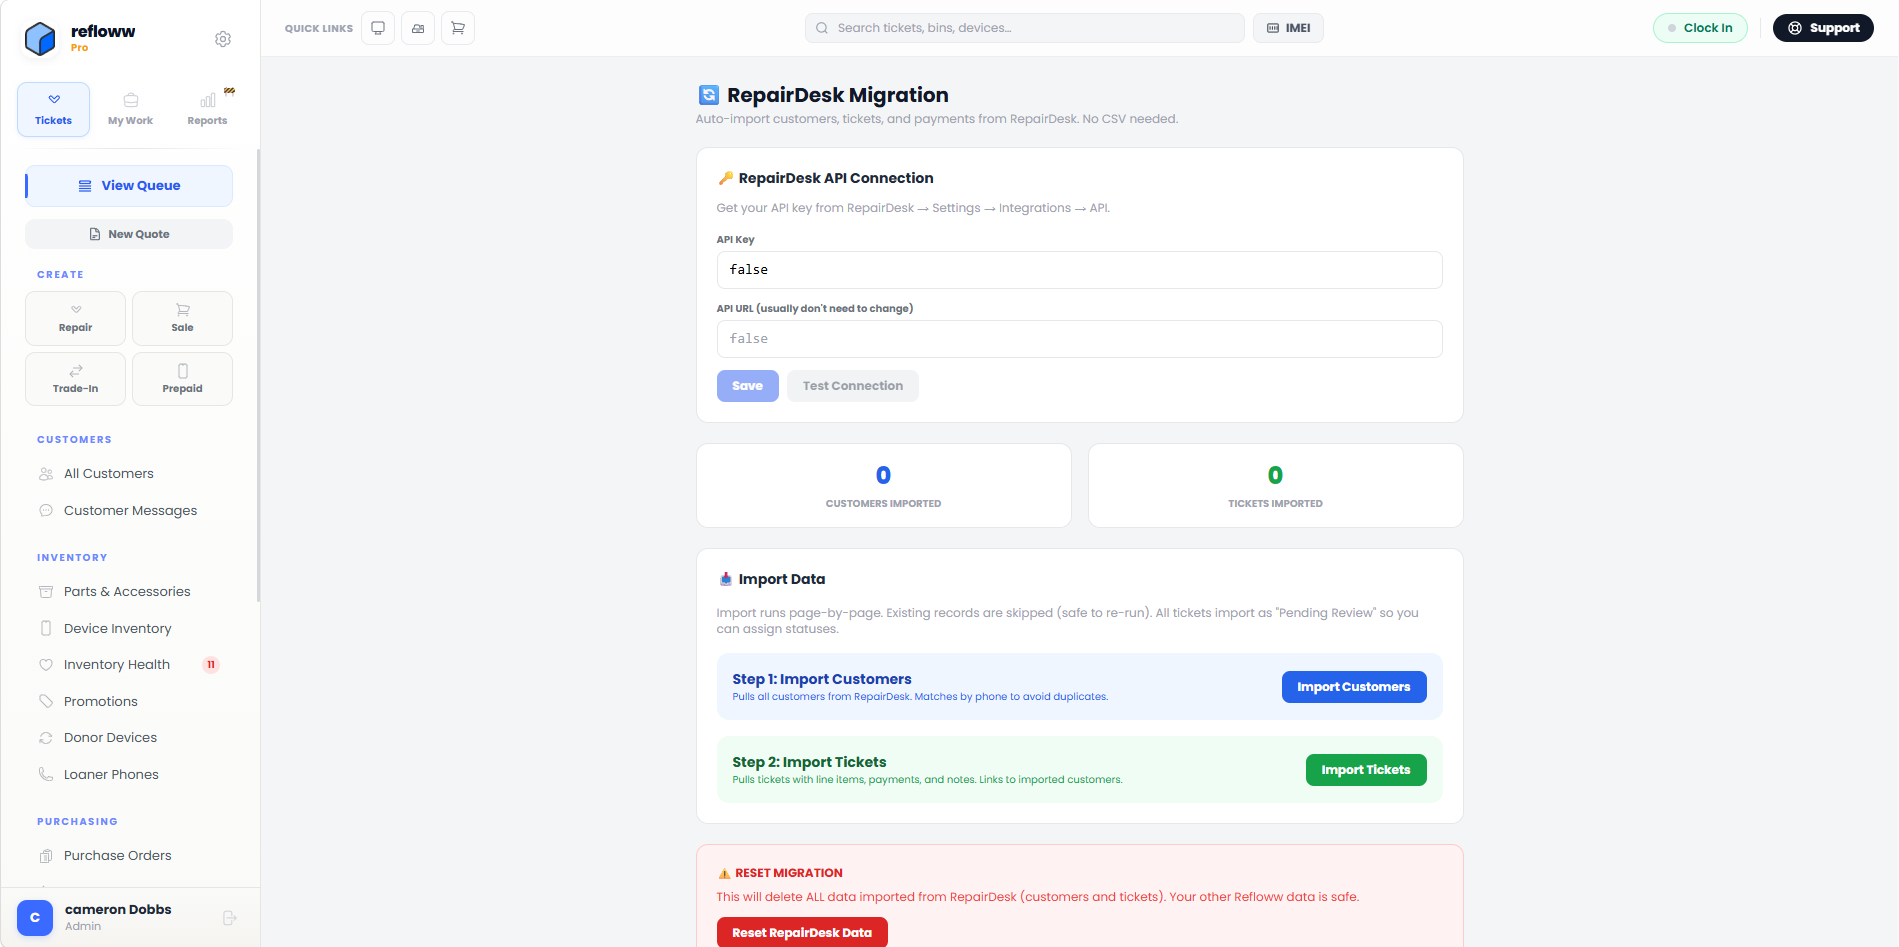The height and width of the screenshot is (947, 1899).
Task: Click the Reset Migration warning icon
Action: (x=724, y=873)
